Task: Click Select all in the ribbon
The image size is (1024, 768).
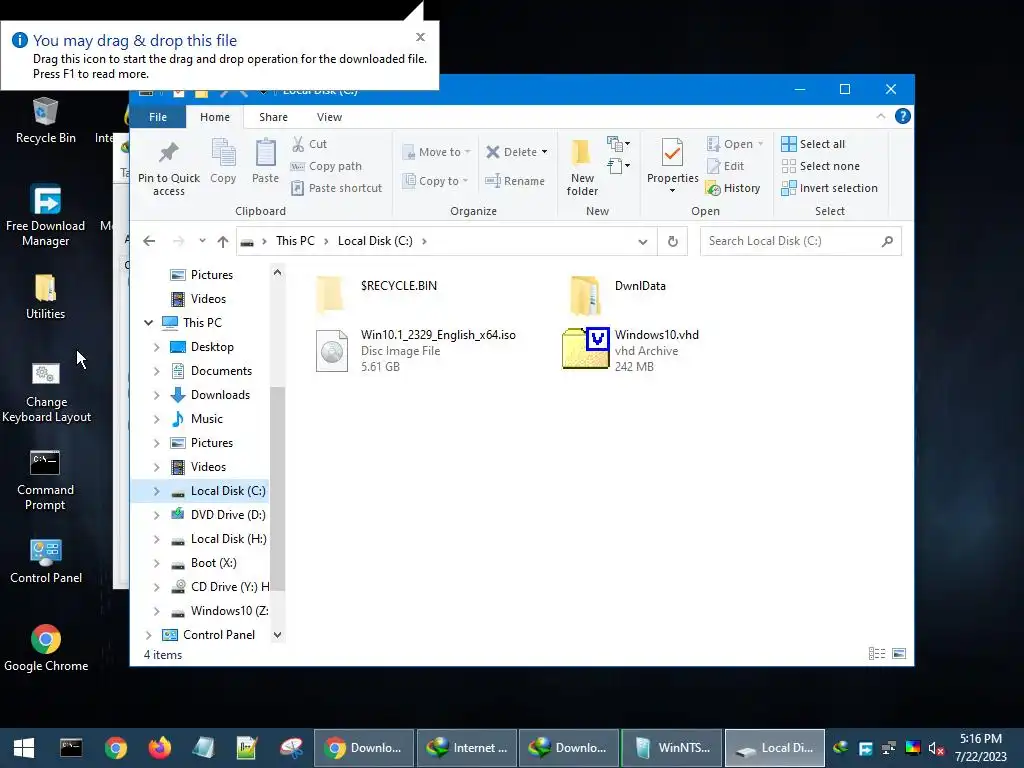Action: (x=813, y=144)
